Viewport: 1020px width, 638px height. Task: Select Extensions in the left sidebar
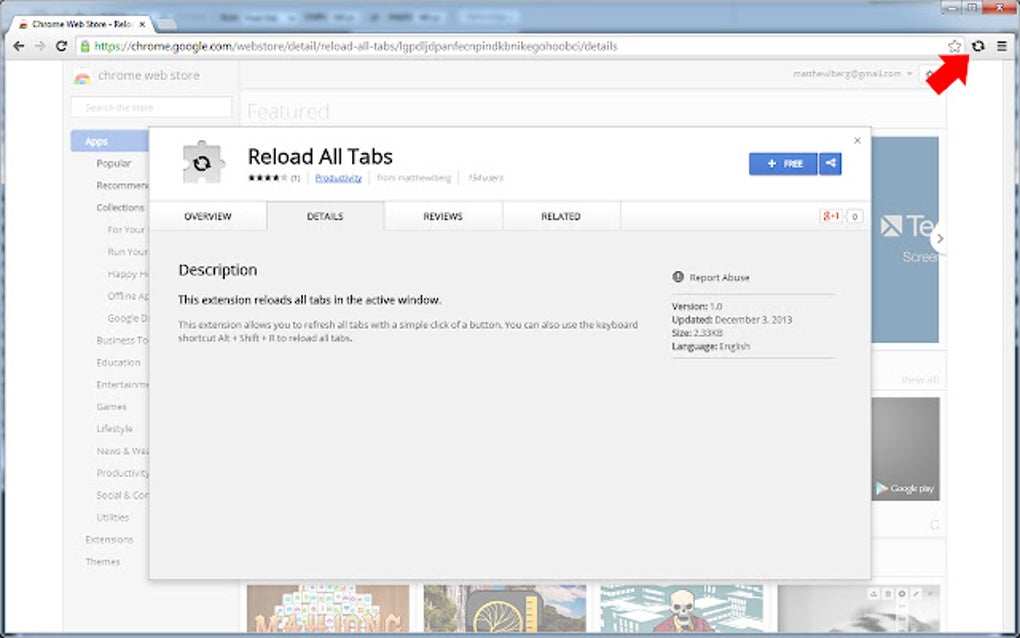[110, 539]
